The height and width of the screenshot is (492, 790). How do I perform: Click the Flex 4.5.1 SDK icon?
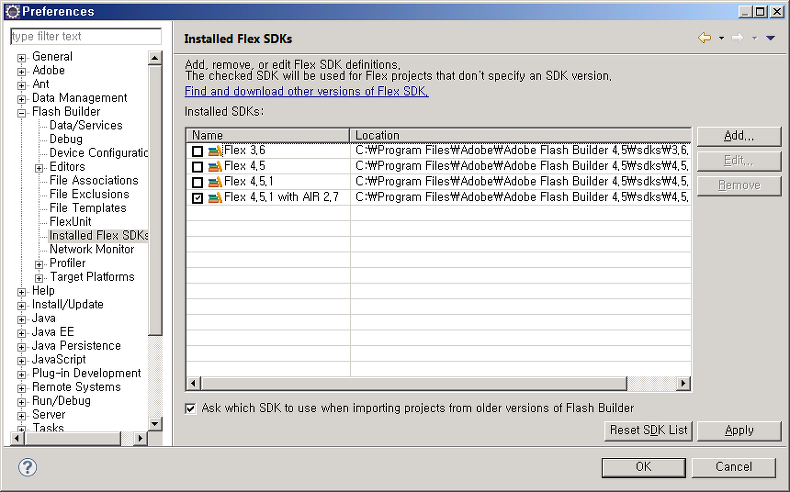215,182
